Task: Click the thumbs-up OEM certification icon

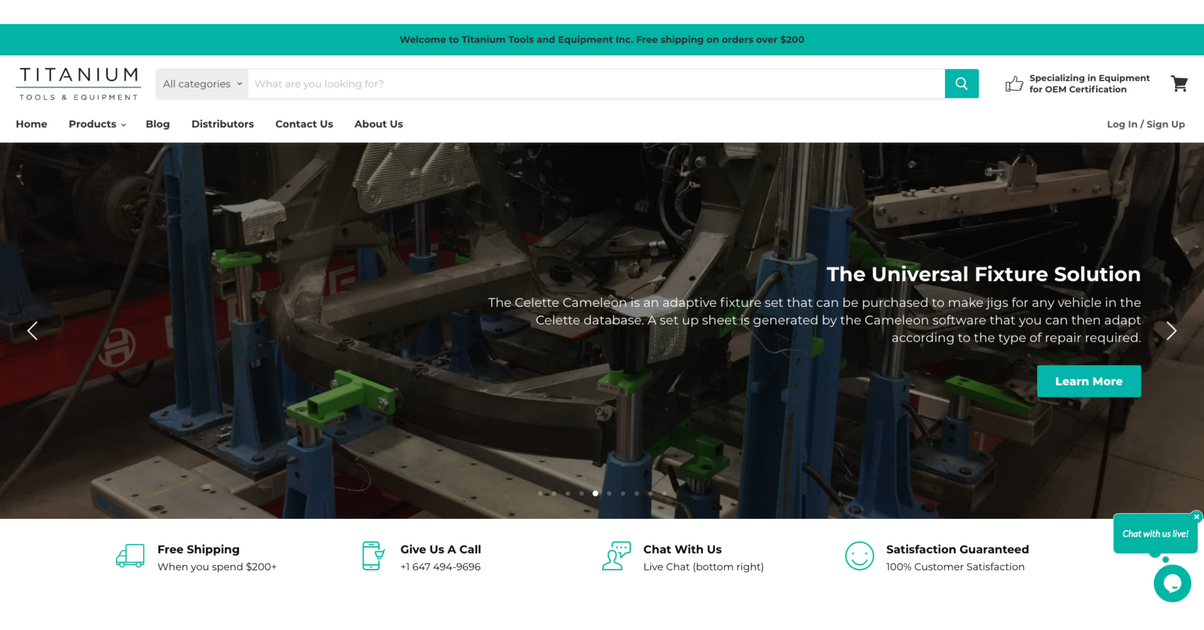Action: coord(1014,84)
